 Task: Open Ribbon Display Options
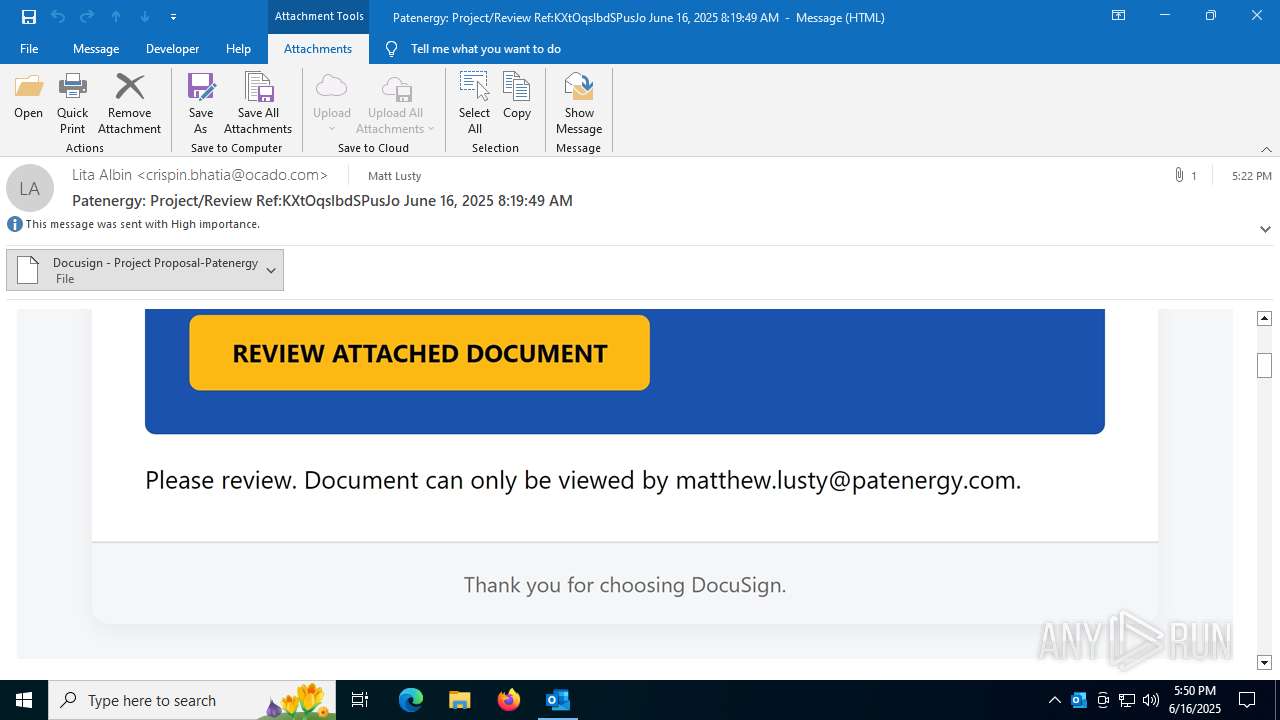(1118, 16)
